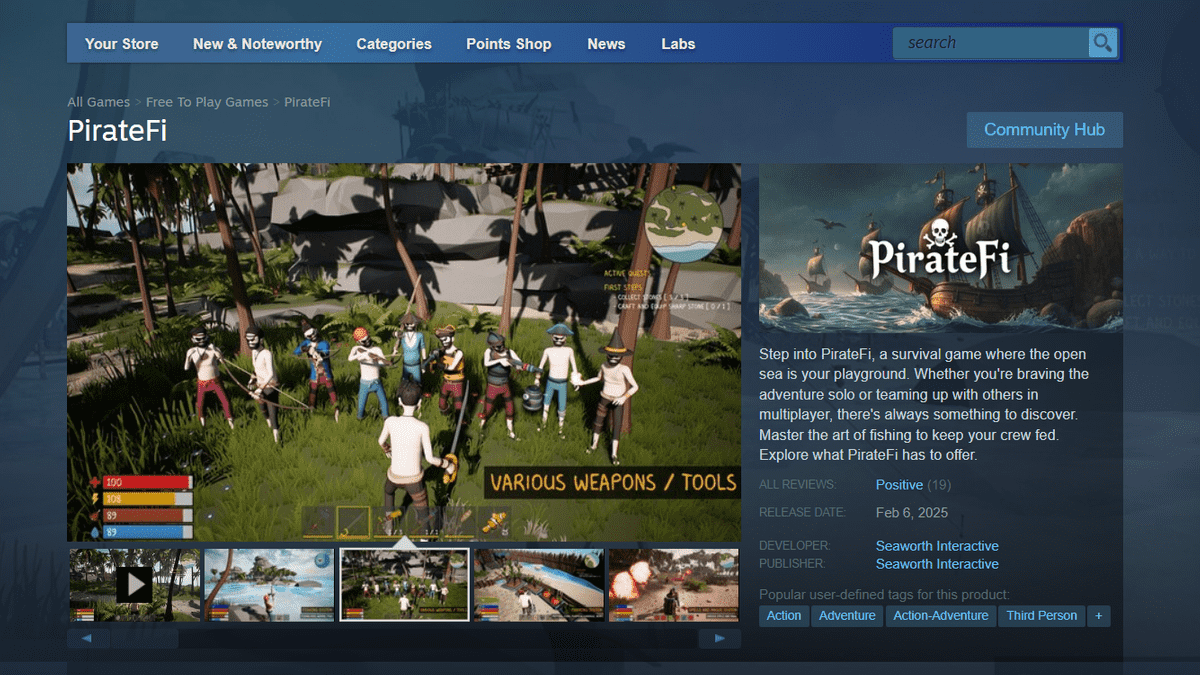The width and height of the screenshot is (1200, 675).
Task: Select the Third Person tag
Action: click(x=1042, y=616)
